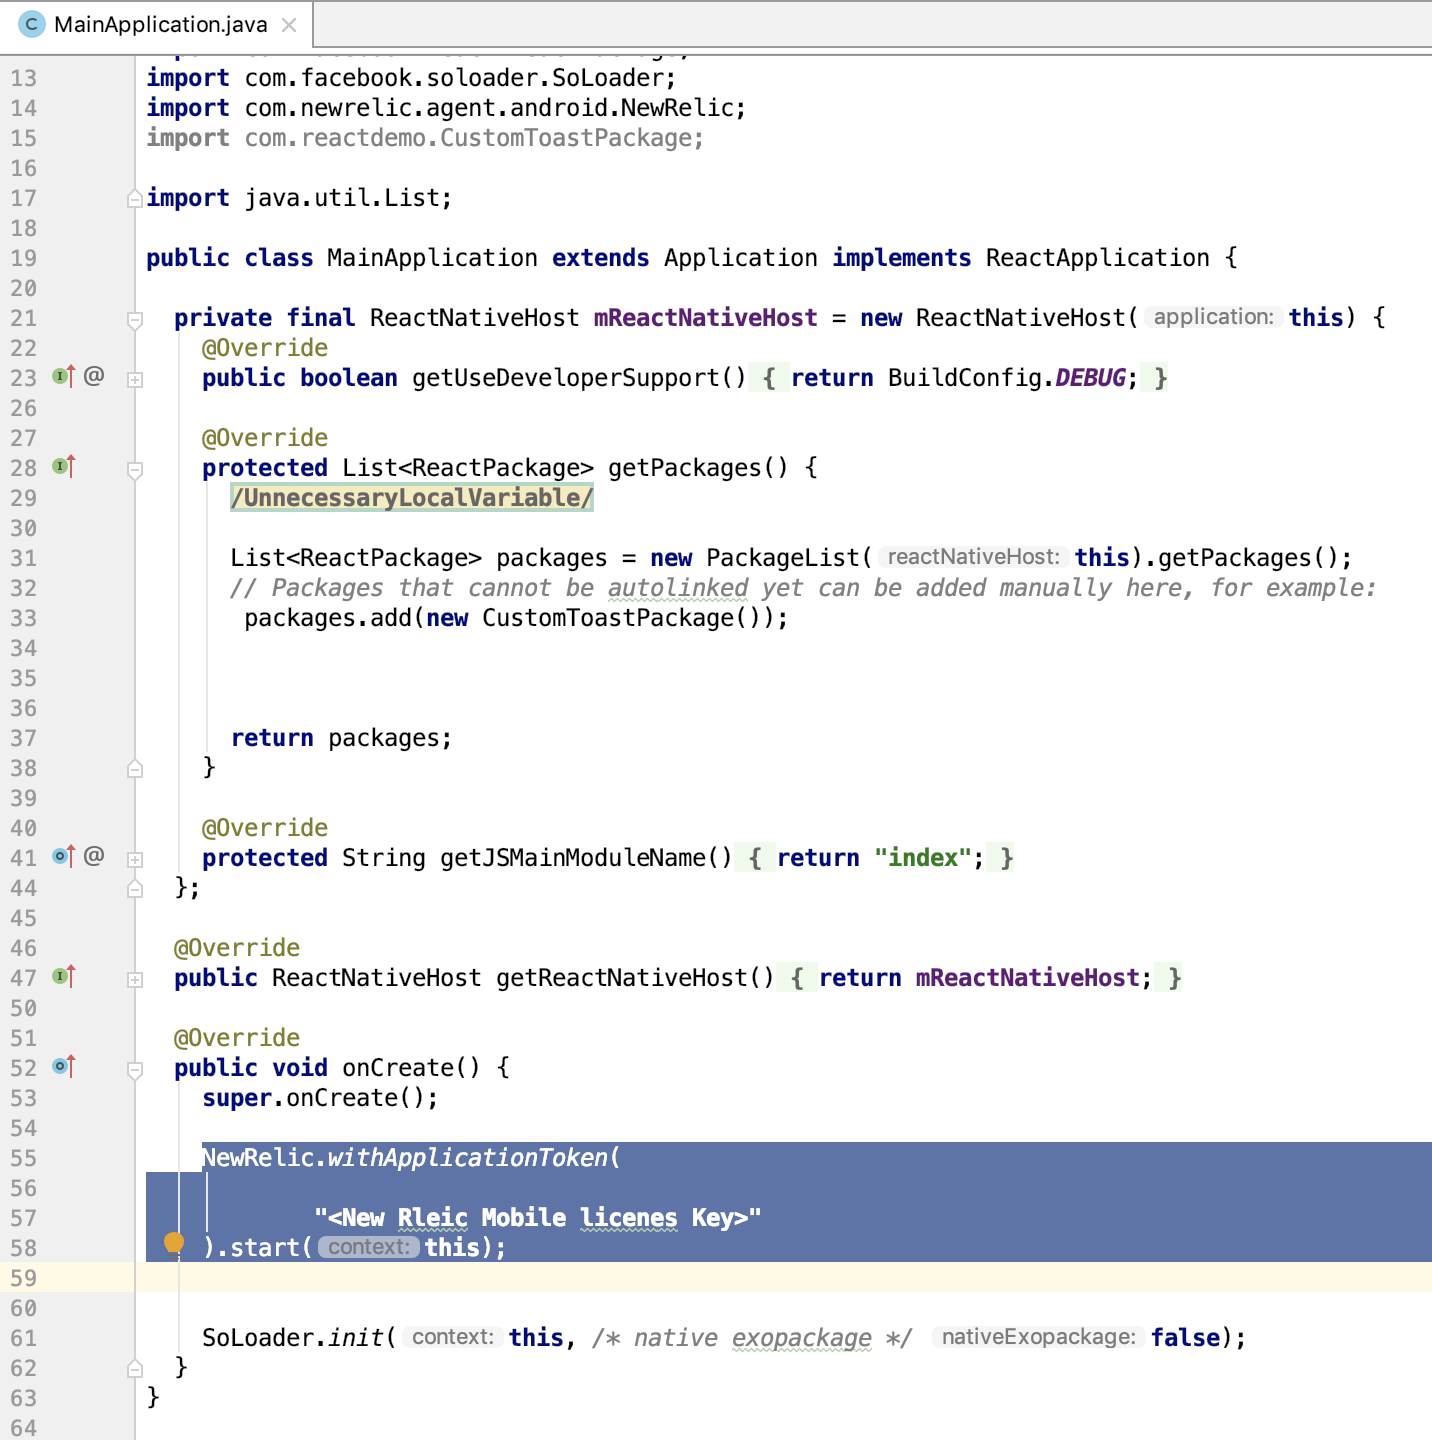The height and width of the screenshot is (1440, 1432).
Task: Expand folded getJSMainModuleName method on line 41
Action: 135,860
